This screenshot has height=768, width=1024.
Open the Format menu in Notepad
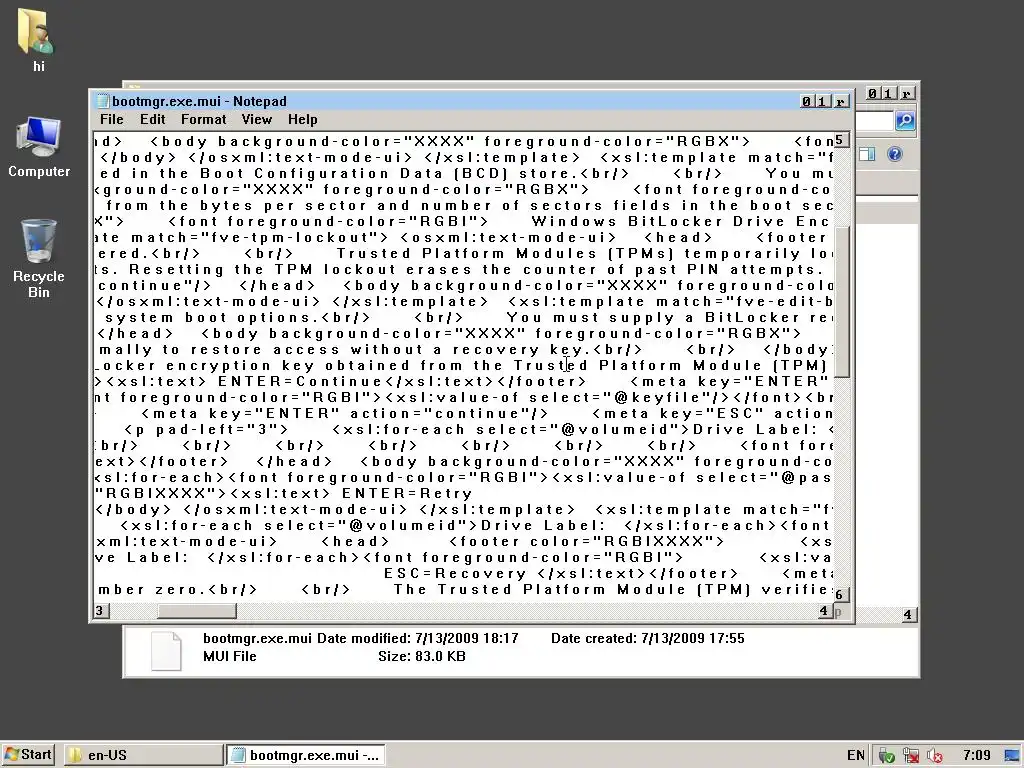[204, 120]
